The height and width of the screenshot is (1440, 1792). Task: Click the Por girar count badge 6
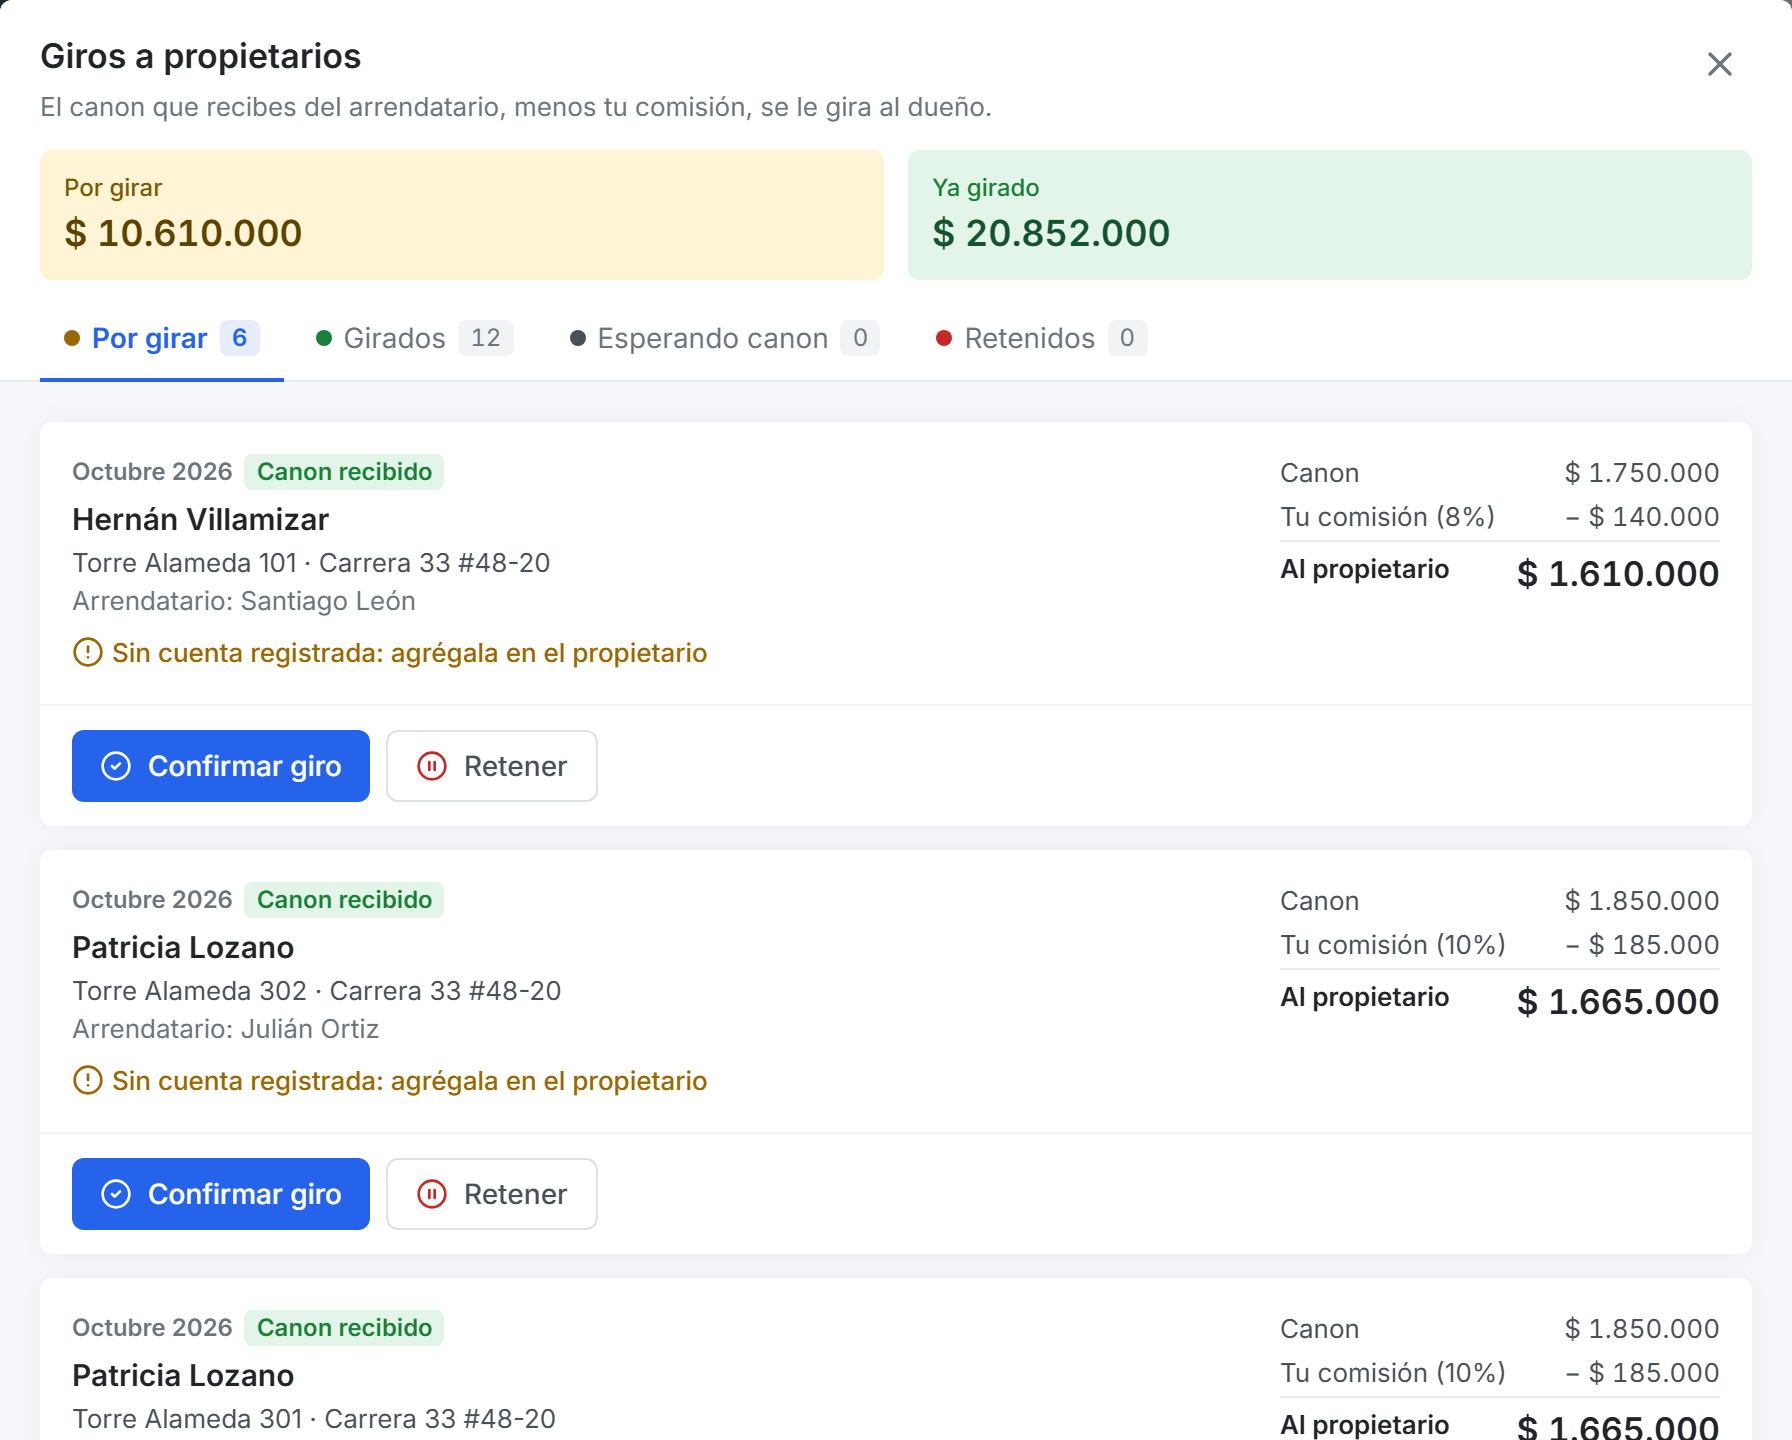click(240, 338)
